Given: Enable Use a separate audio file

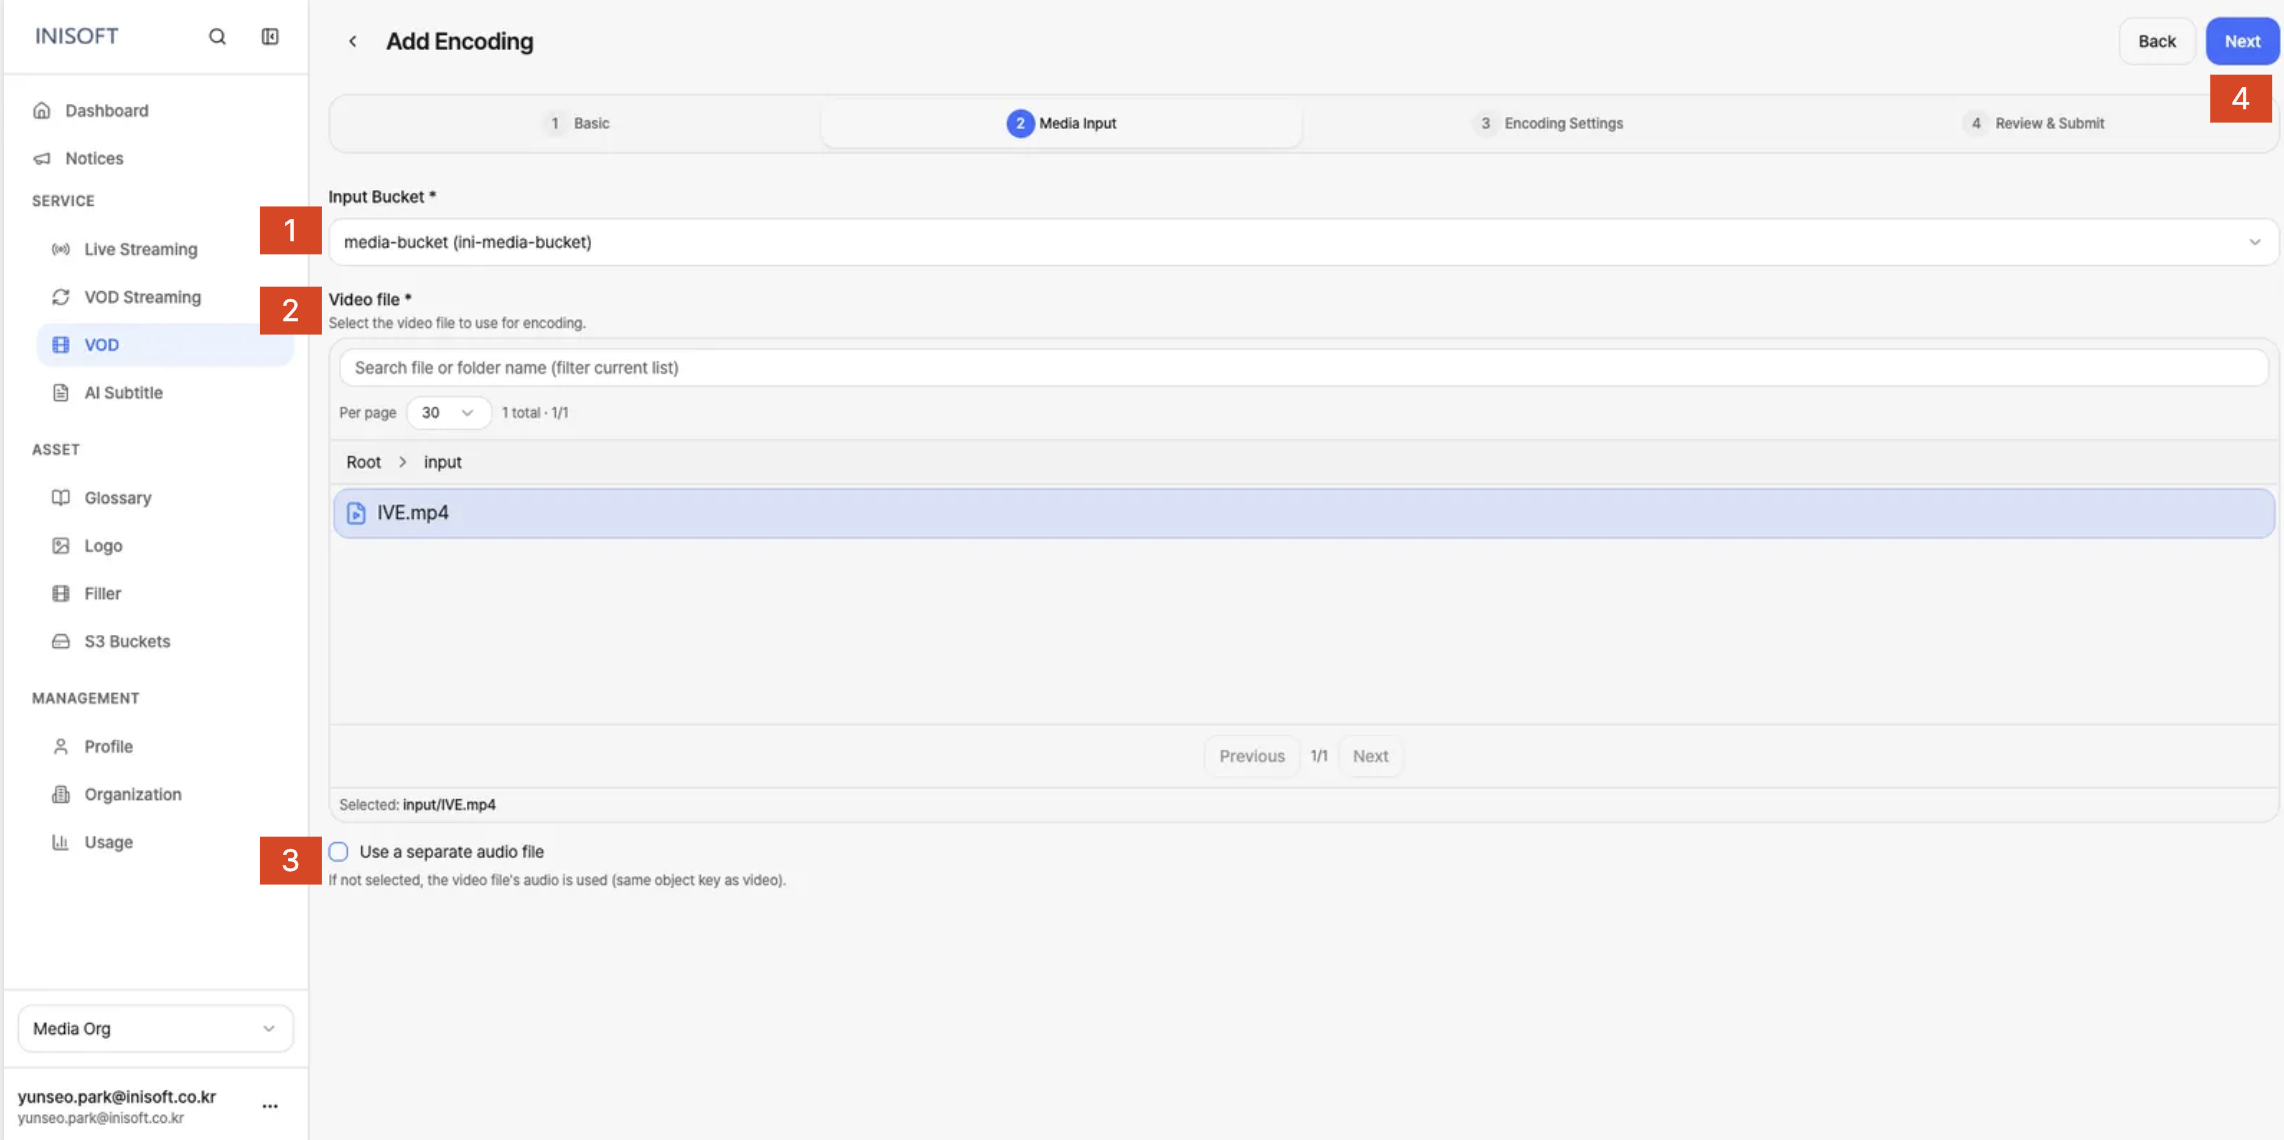Looking at the screenshot, I should pos(339,852).
